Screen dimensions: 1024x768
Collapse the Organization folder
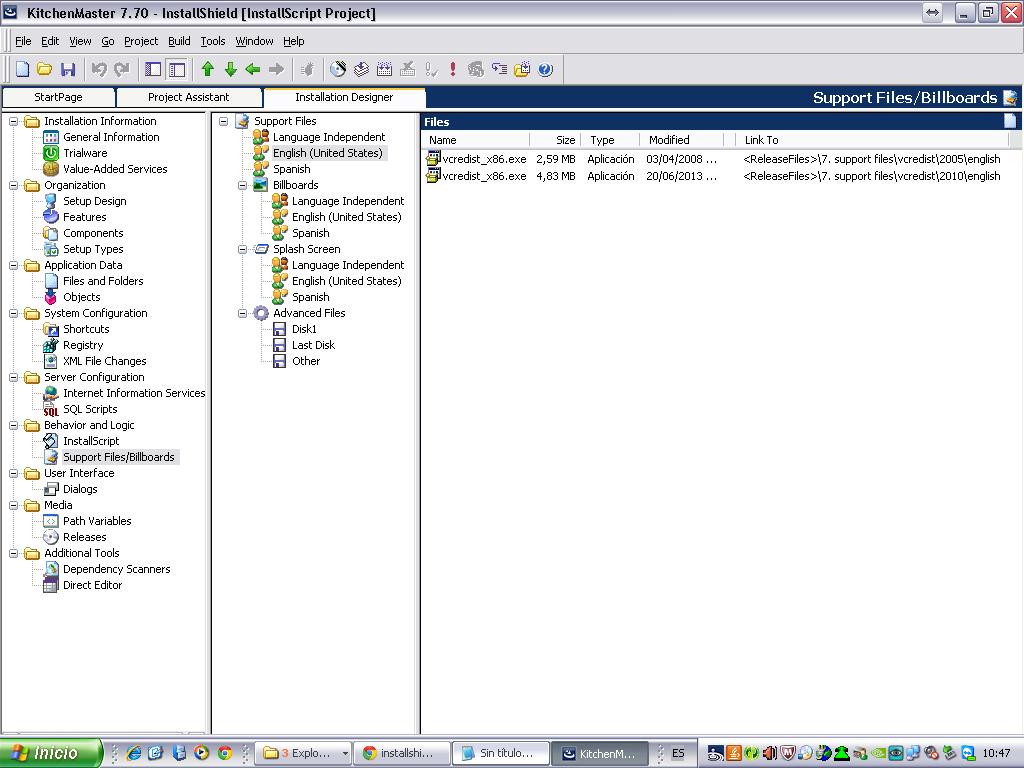pos(13,185)
